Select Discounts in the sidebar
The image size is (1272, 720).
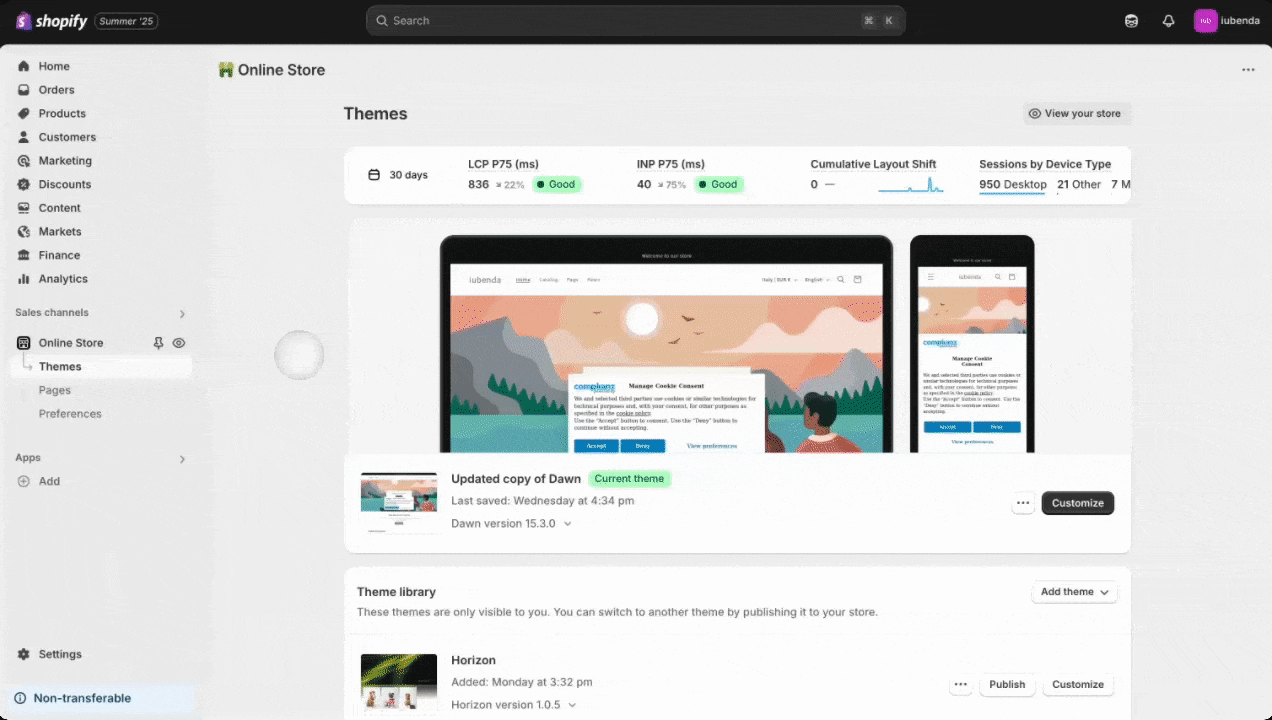[x=65, y=184]
